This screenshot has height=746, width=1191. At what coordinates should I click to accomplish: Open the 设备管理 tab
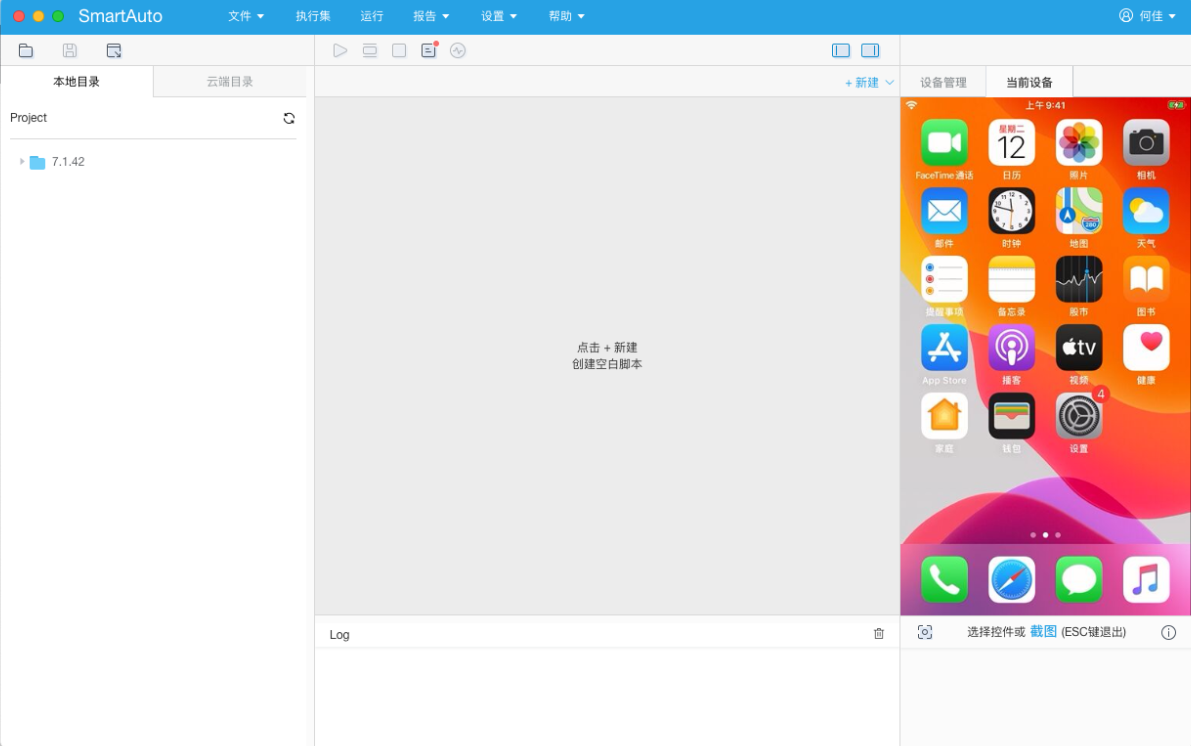coord(943,82)
